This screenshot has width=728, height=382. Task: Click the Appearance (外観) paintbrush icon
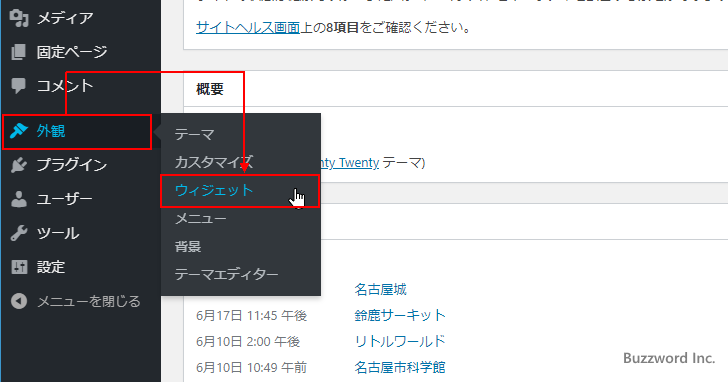point(19,131)
